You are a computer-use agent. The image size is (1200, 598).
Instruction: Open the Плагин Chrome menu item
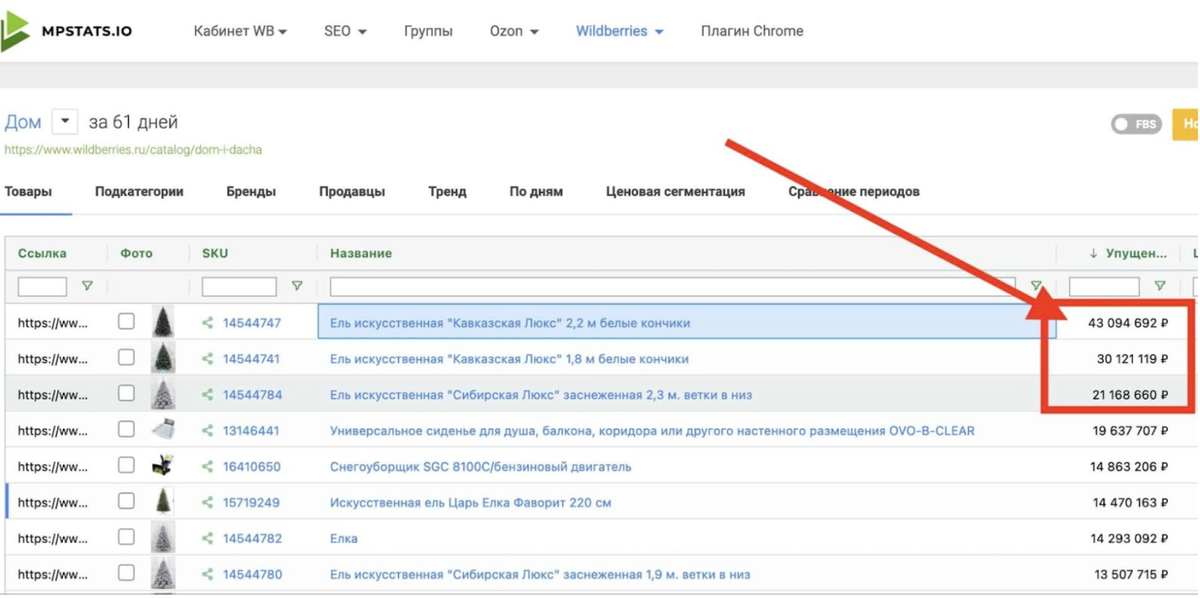[752, 31]
